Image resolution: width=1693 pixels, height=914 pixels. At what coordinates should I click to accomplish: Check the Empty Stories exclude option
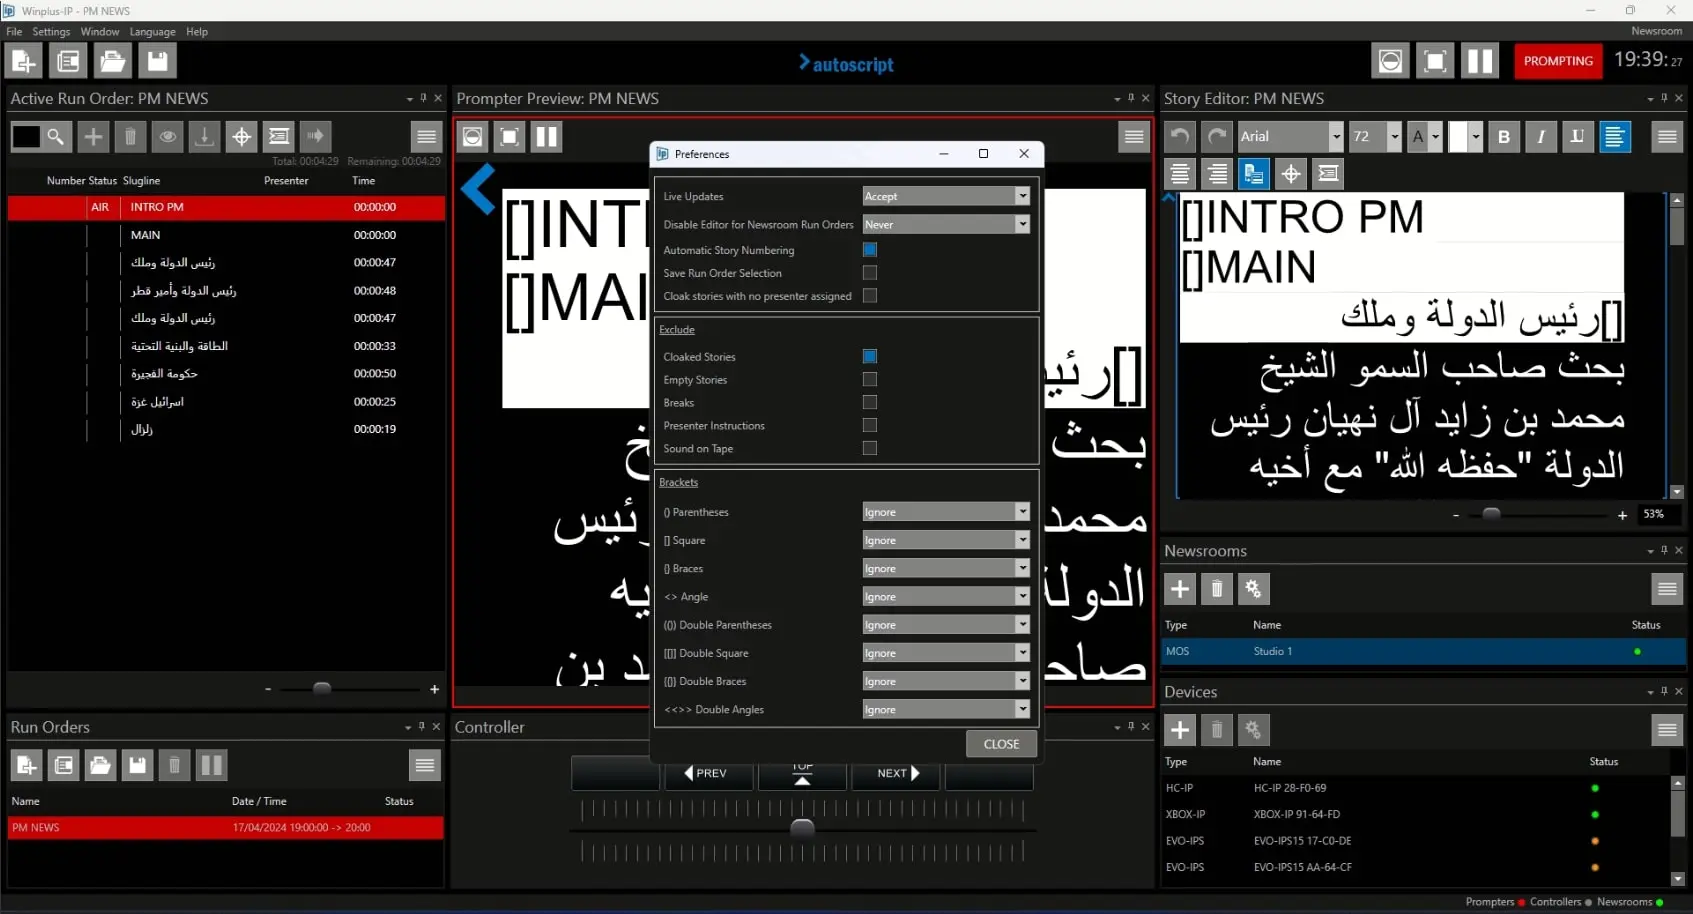(870, 380)
